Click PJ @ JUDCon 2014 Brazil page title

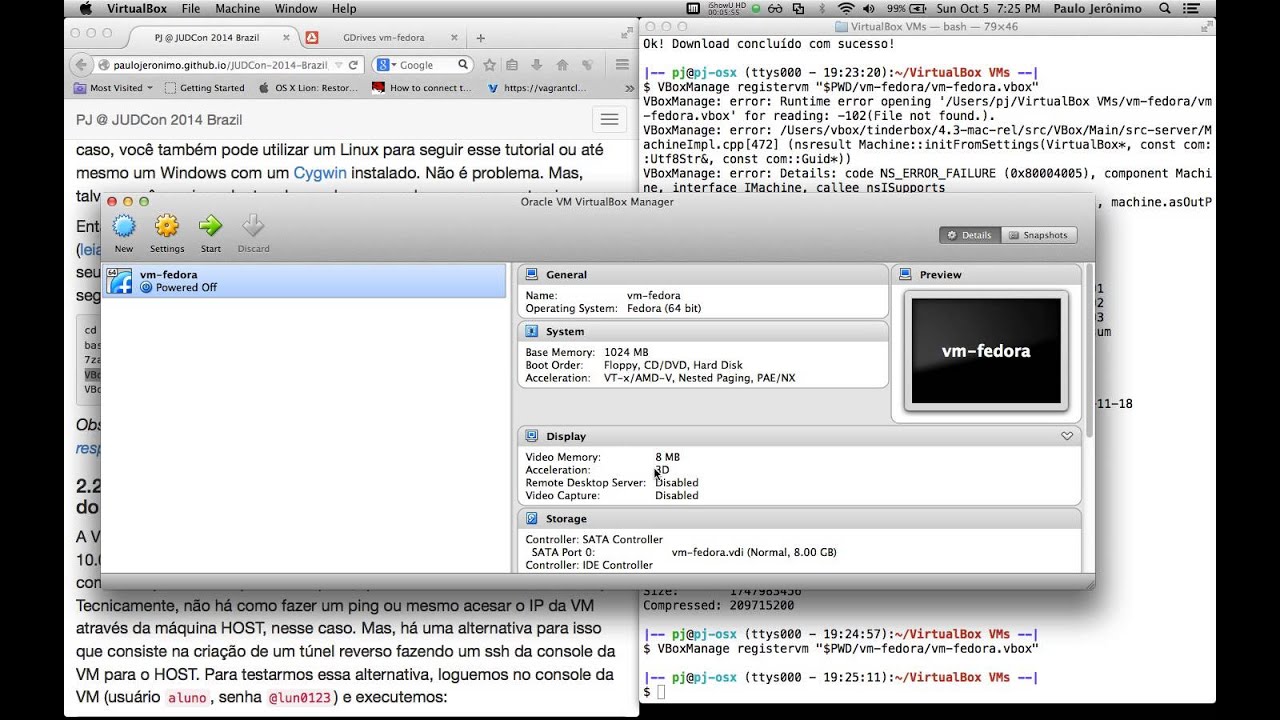coord(159,120)
